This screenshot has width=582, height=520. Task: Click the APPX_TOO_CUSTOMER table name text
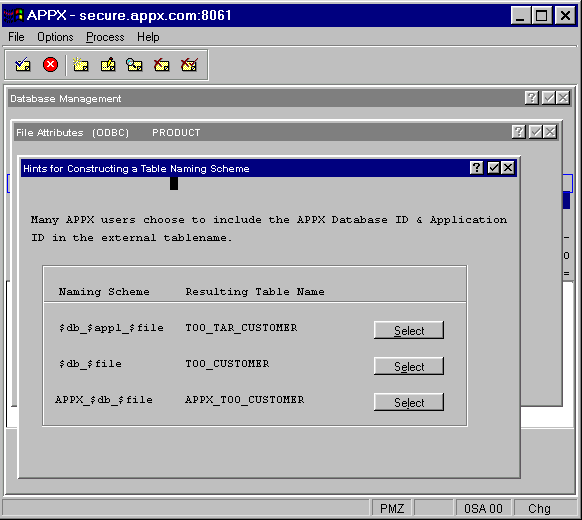(x=245, y=400)
